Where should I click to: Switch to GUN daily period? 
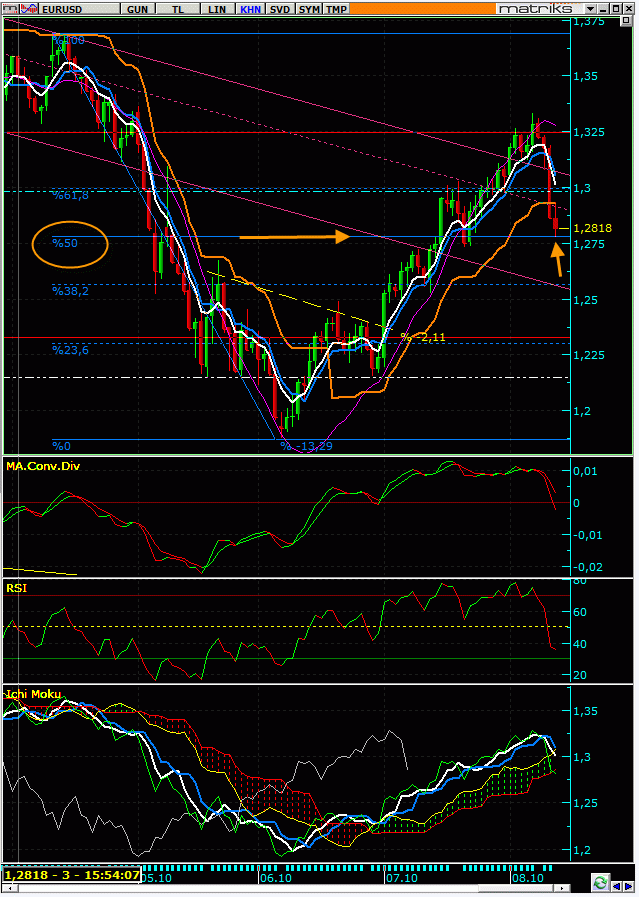pyautogui.click(x=139, y=8)
